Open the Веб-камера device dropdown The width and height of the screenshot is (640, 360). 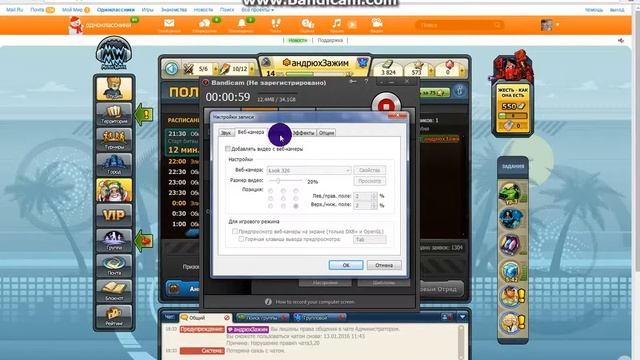tap(309, 170)
